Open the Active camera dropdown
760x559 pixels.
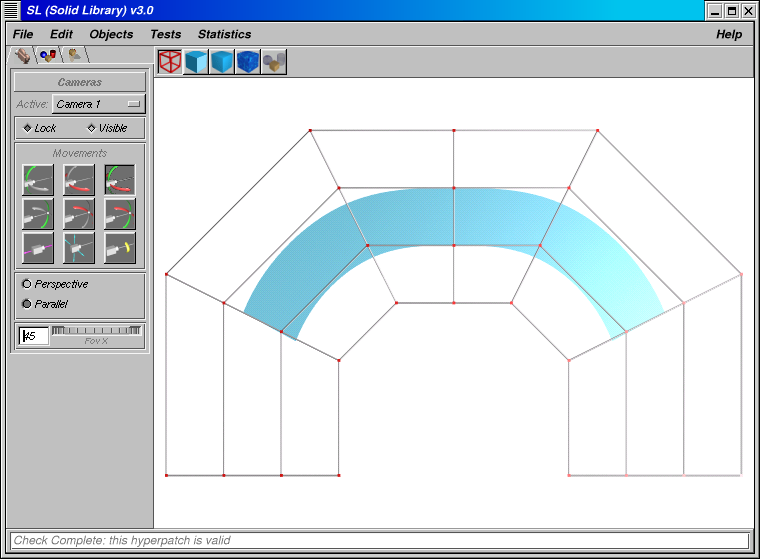tap(98, 104)
